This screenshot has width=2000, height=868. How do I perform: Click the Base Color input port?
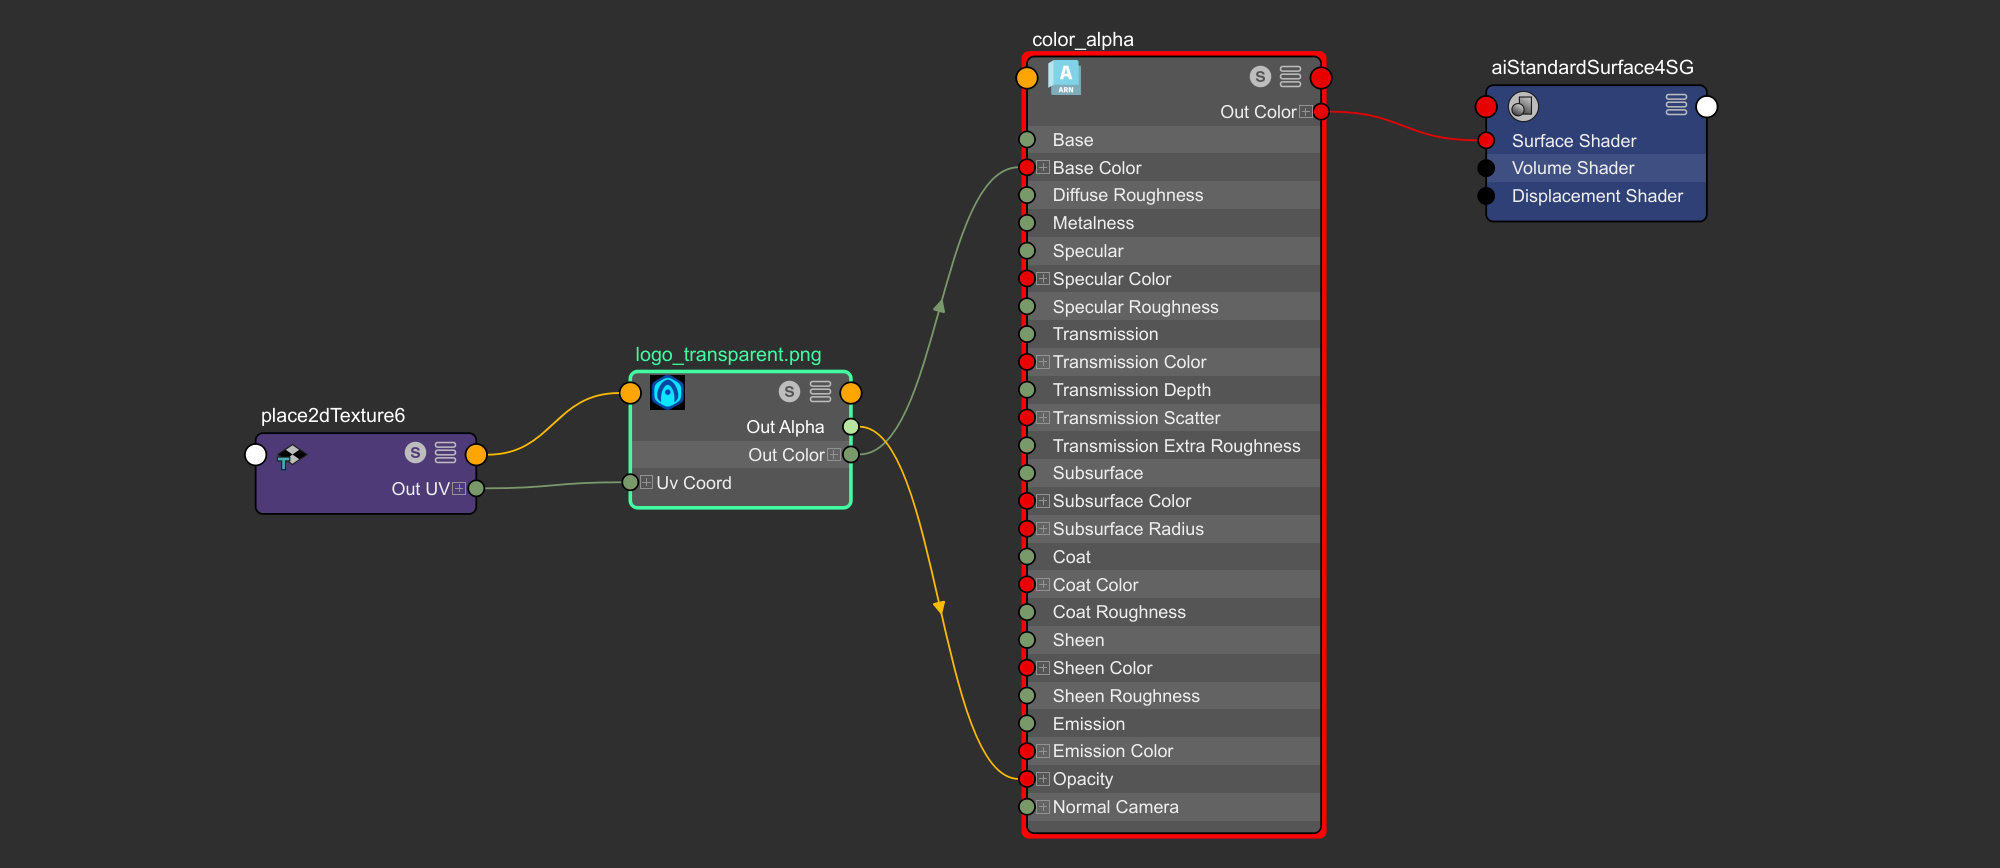[x=1027, y=168]
